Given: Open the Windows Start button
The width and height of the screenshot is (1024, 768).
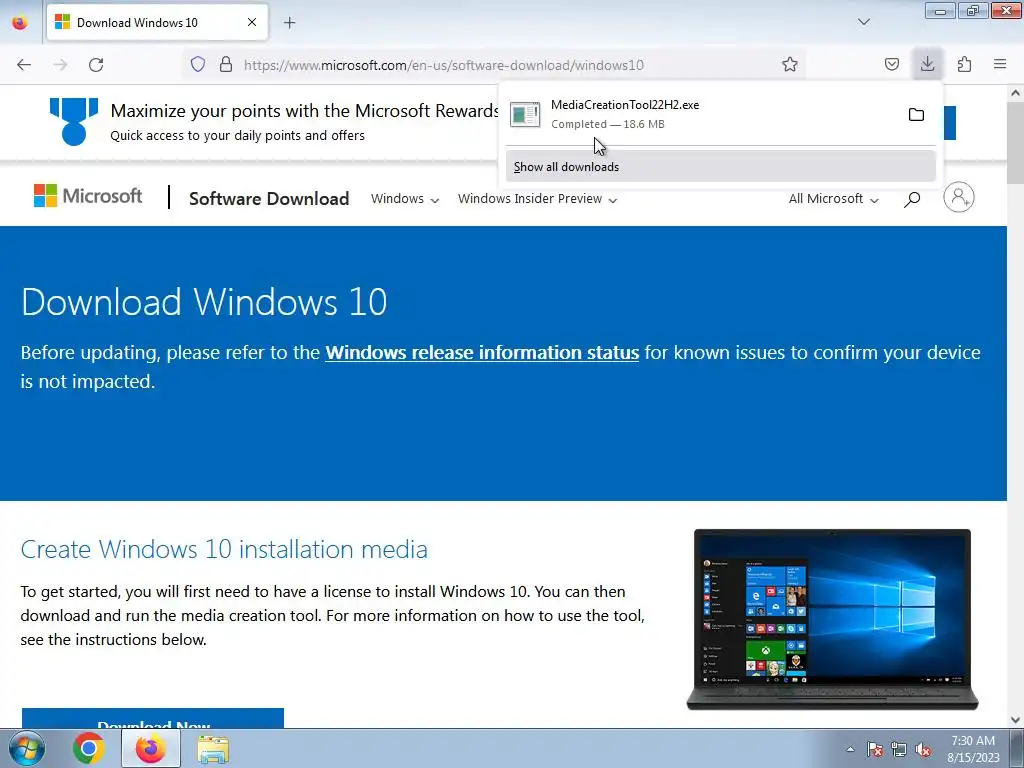Looking at the screenshot, I should 26,748.
